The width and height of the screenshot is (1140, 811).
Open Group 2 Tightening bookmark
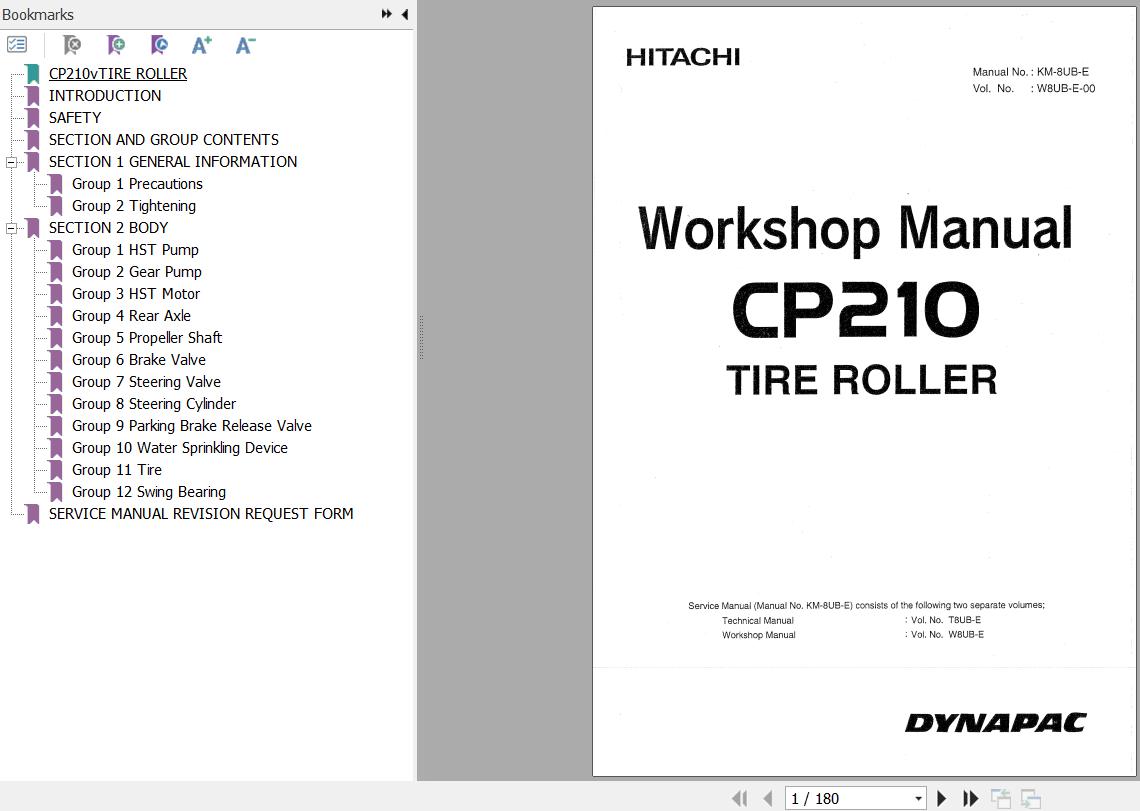click(134, 206)
